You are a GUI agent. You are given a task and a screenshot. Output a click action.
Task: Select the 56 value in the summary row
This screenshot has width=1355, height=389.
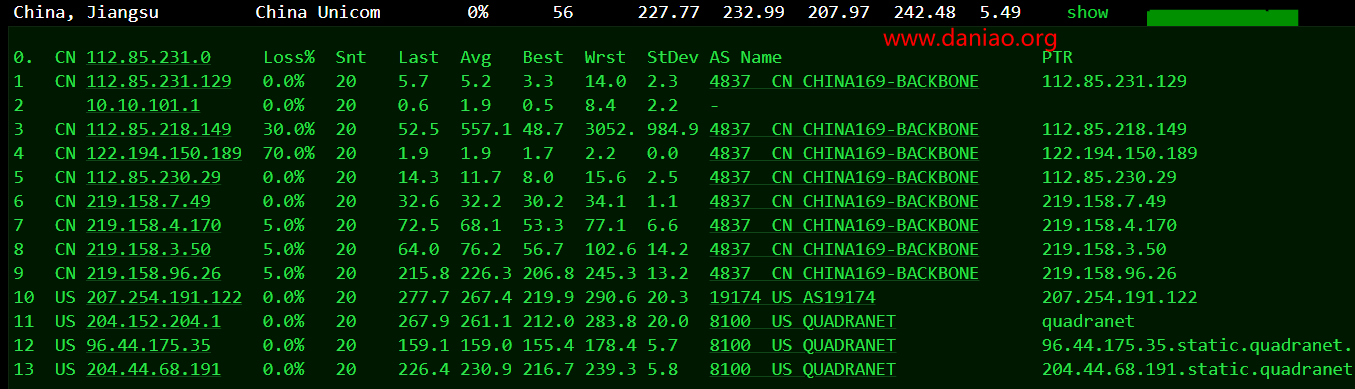tap(563, 13)
